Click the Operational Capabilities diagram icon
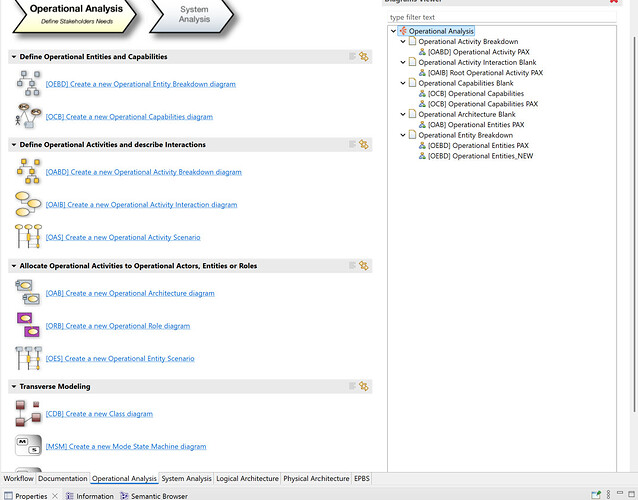The height and width of the screenshot is (500, 638). pyautogui.click(x=28, y=116)
